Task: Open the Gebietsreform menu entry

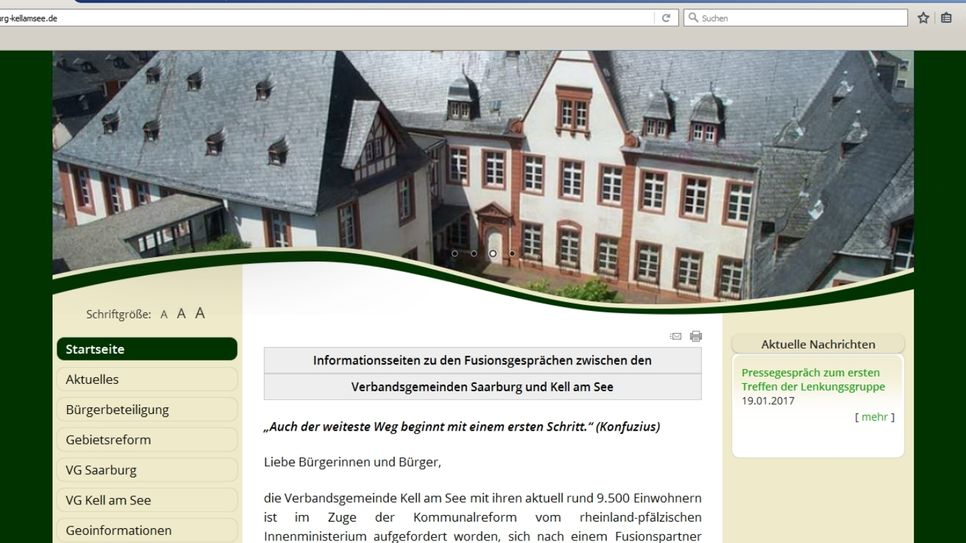Action: pyautogui.click(x=146, y=440)
